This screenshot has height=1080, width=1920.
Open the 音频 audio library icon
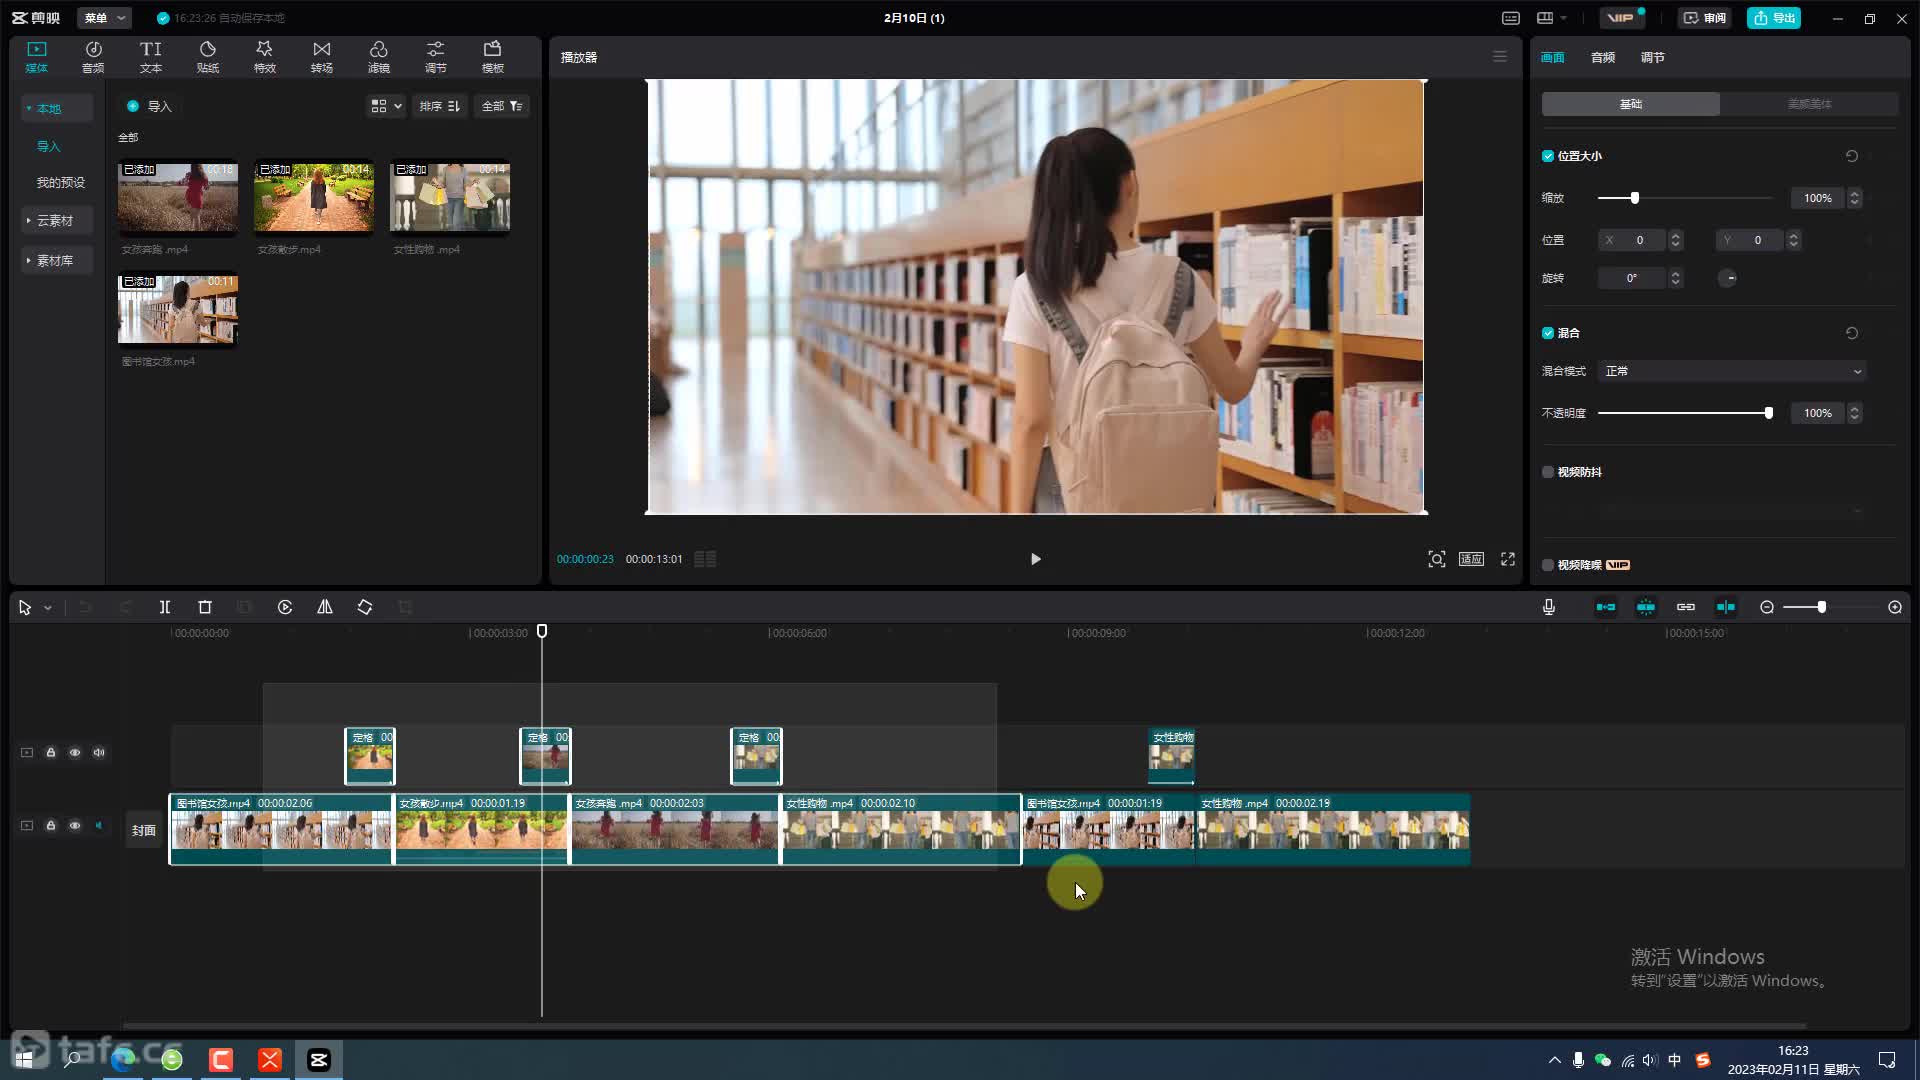(x=93, y=57)
